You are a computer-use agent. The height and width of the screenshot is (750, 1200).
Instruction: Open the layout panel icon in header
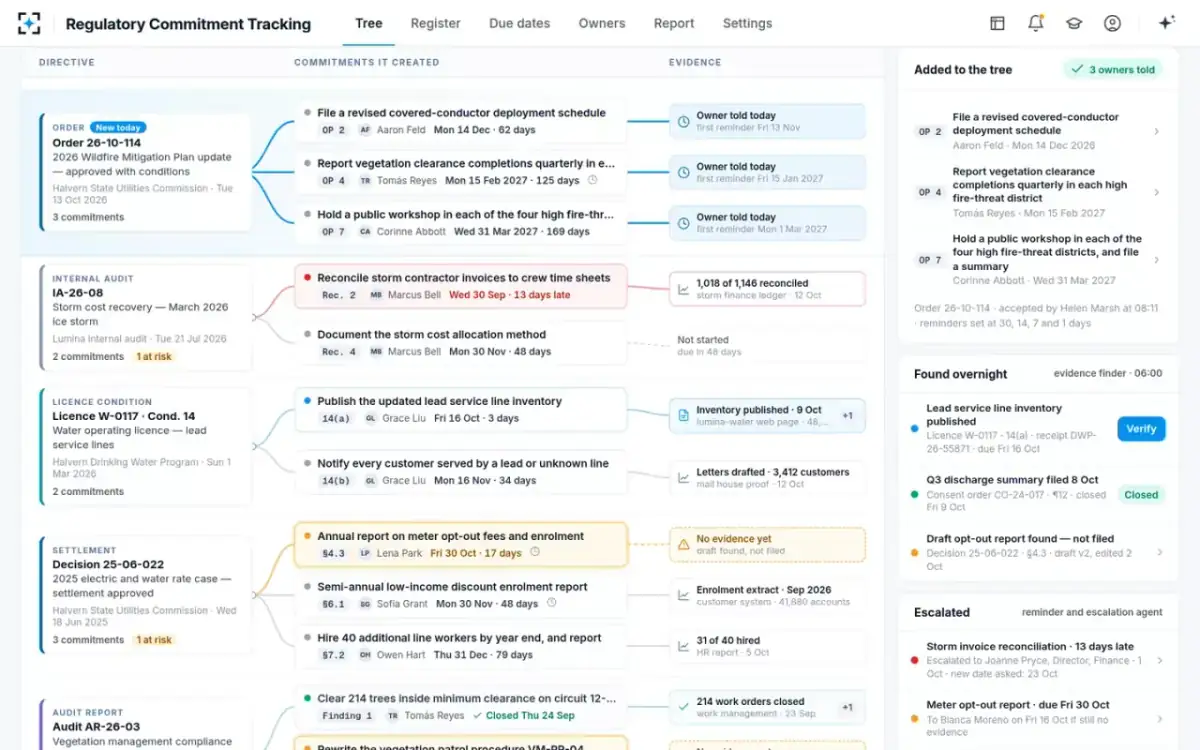tap(997, 23)
